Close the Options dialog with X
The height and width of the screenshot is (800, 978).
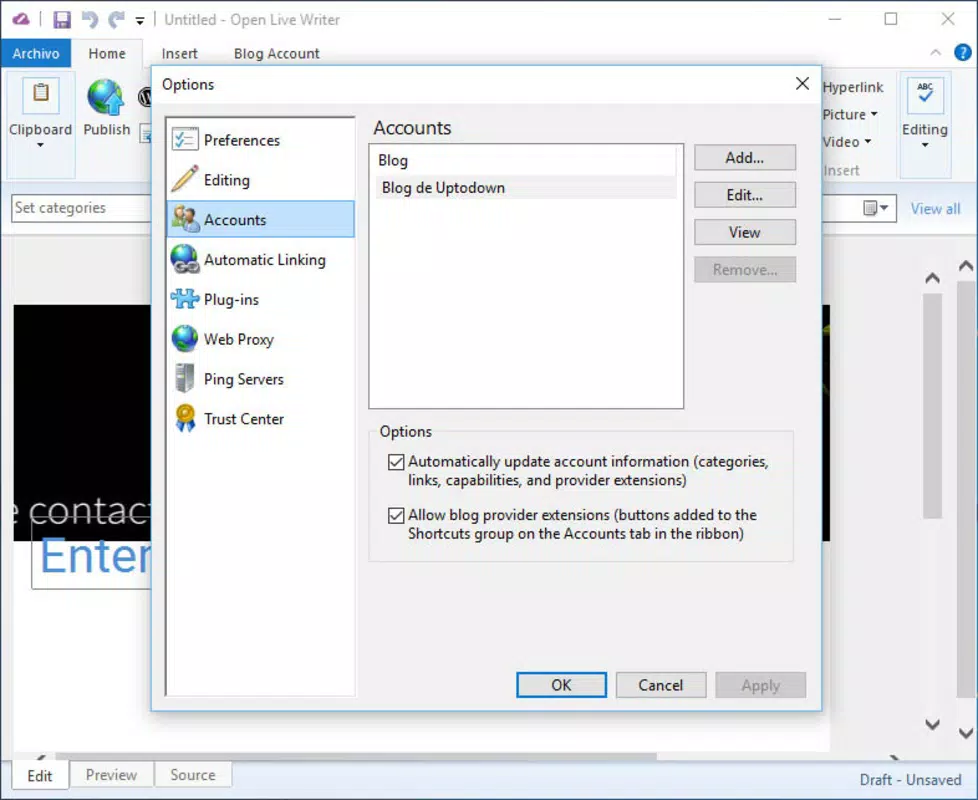tap(803, 84)
